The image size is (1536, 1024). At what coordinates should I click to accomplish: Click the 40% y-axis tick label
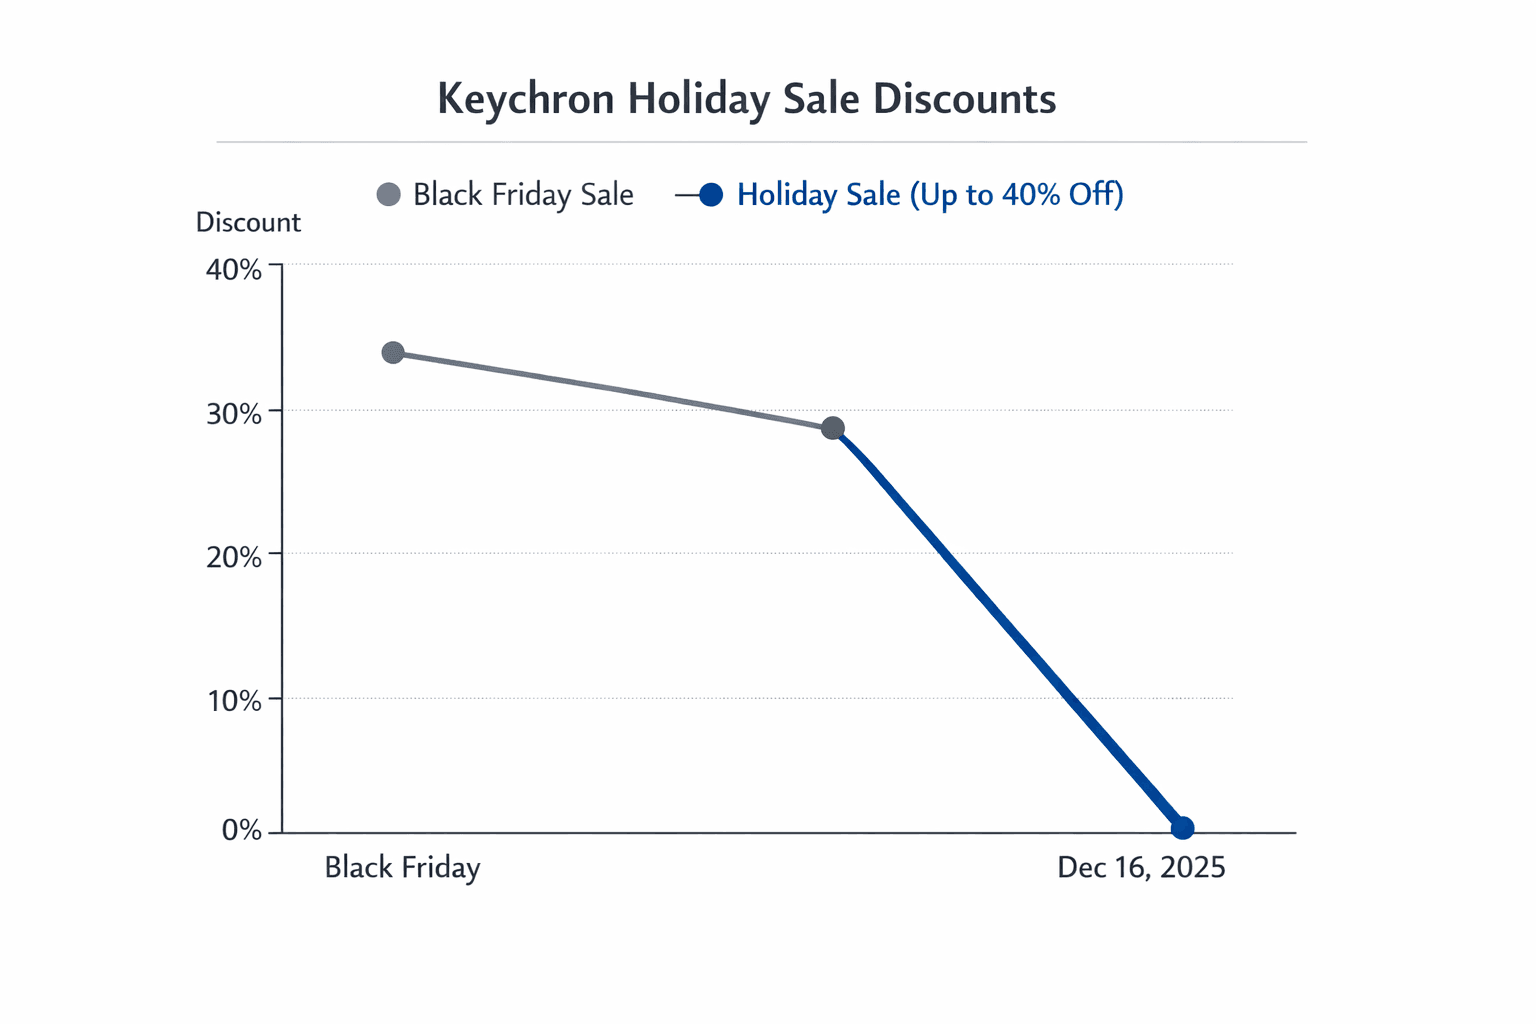coord(234,269)
